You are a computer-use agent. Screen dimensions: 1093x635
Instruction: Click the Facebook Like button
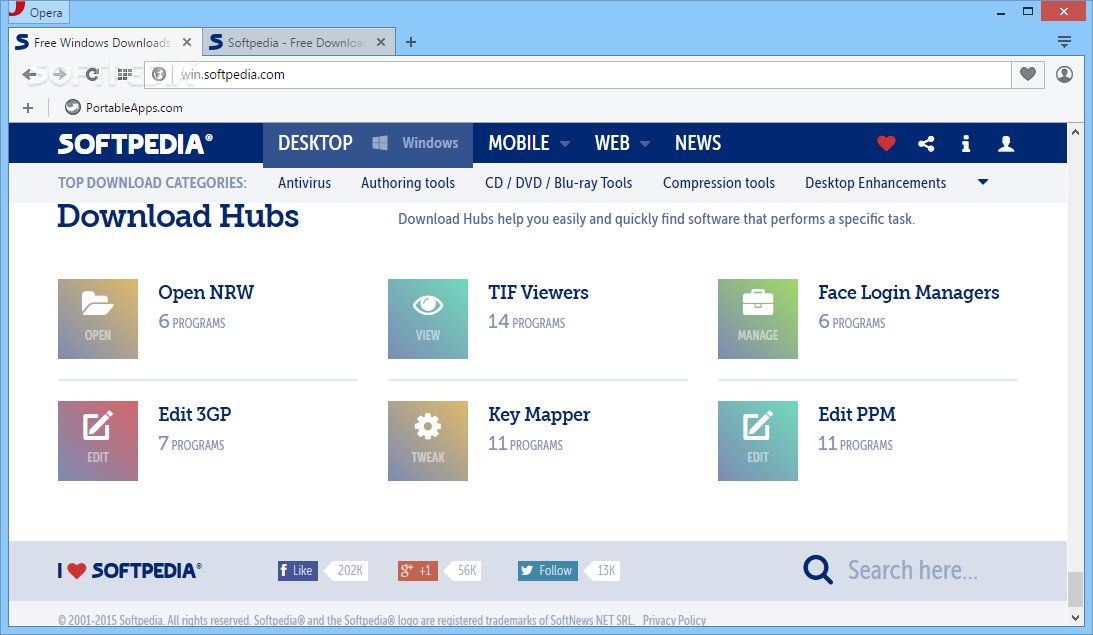[x=298, y=570]
